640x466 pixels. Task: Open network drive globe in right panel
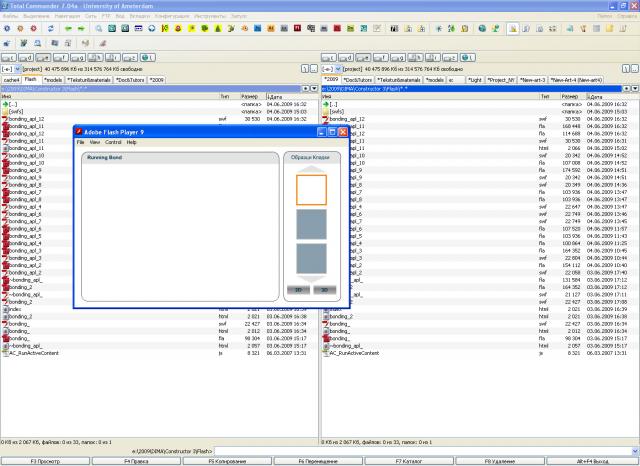click(x=468, y=58)
